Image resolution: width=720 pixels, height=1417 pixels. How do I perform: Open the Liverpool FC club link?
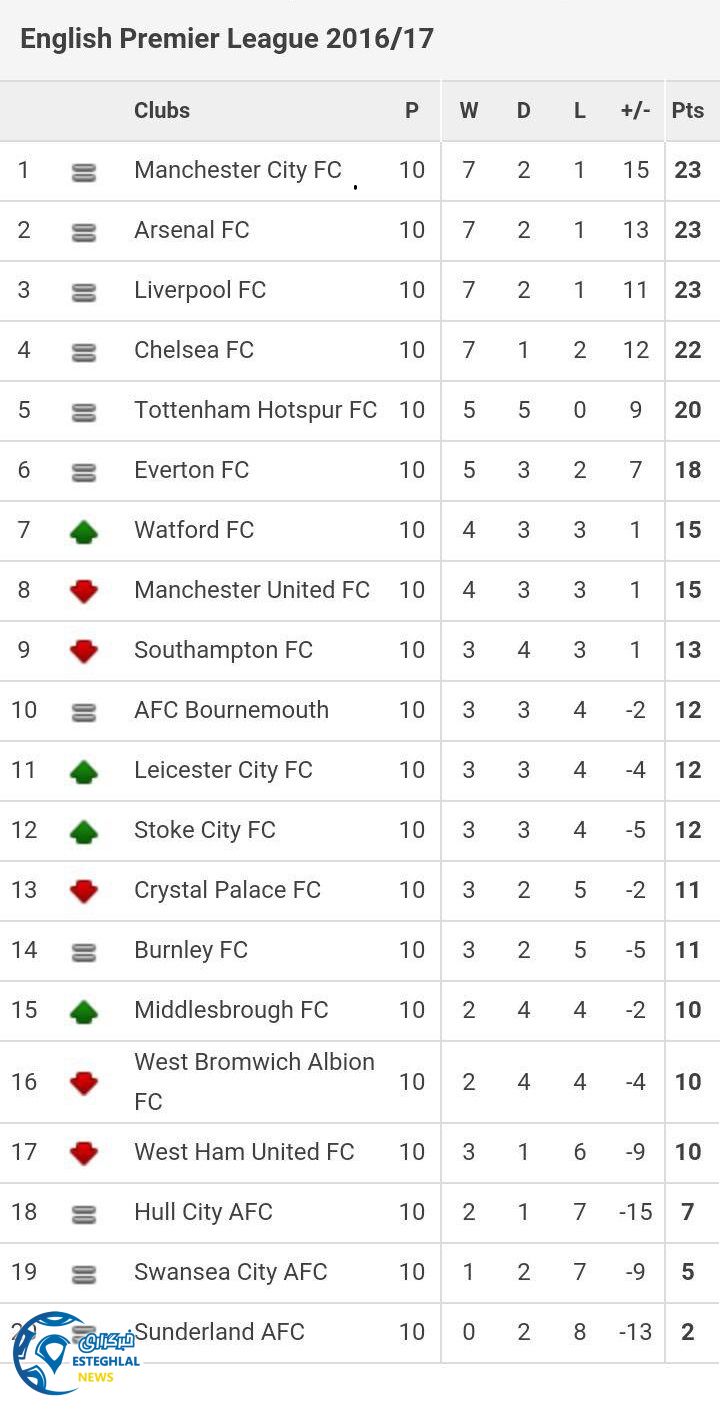(200, 290)
